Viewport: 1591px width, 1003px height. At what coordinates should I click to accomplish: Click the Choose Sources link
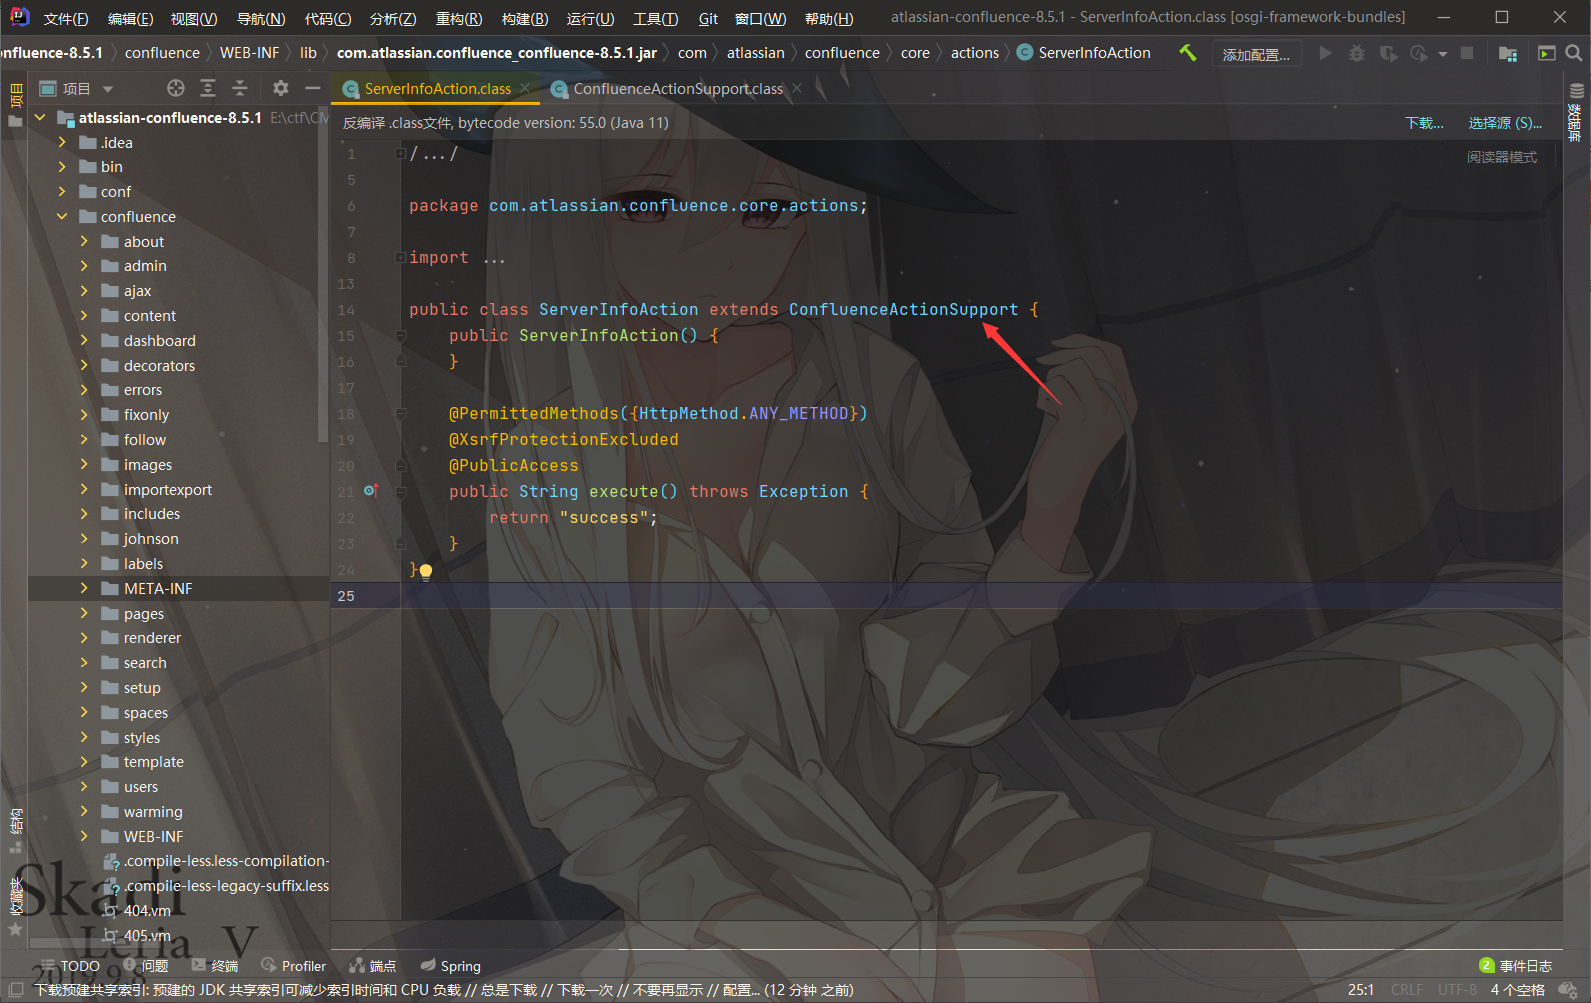pos(1505,123)
